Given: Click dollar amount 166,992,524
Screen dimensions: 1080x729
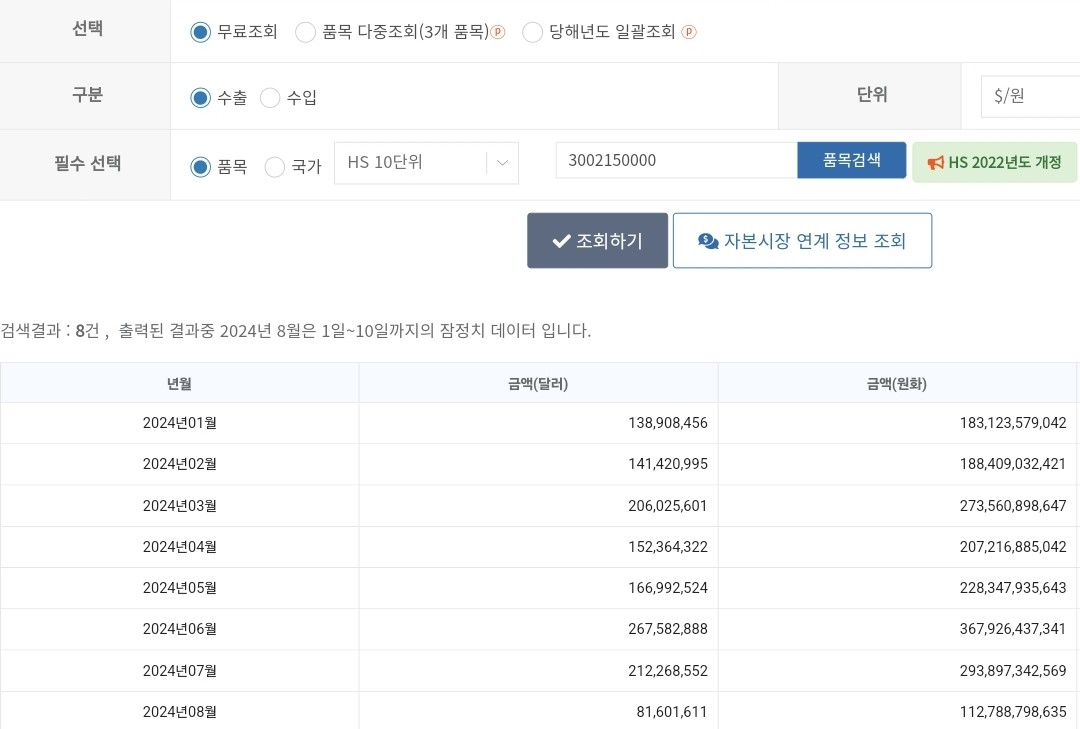Looking at the screenshot, I should click(667, 588).
